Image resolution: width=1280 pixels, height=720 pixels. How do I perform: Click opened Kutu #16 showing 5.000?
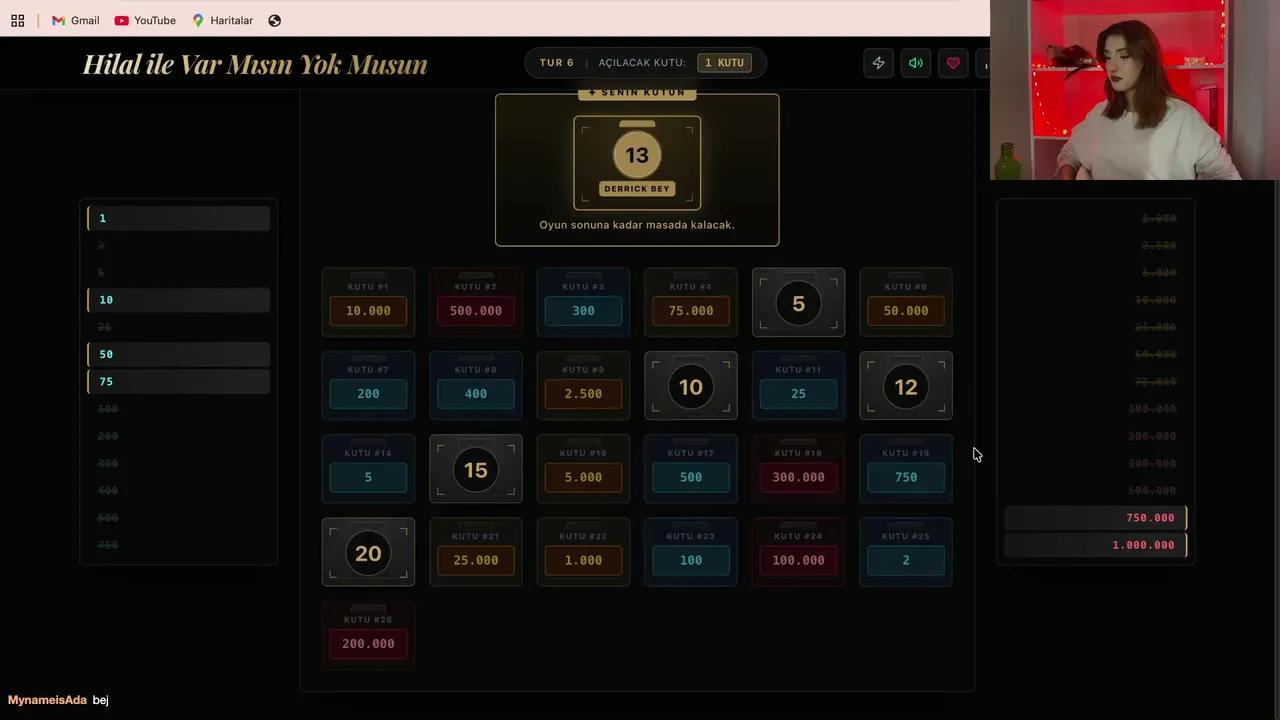(583, 469)
